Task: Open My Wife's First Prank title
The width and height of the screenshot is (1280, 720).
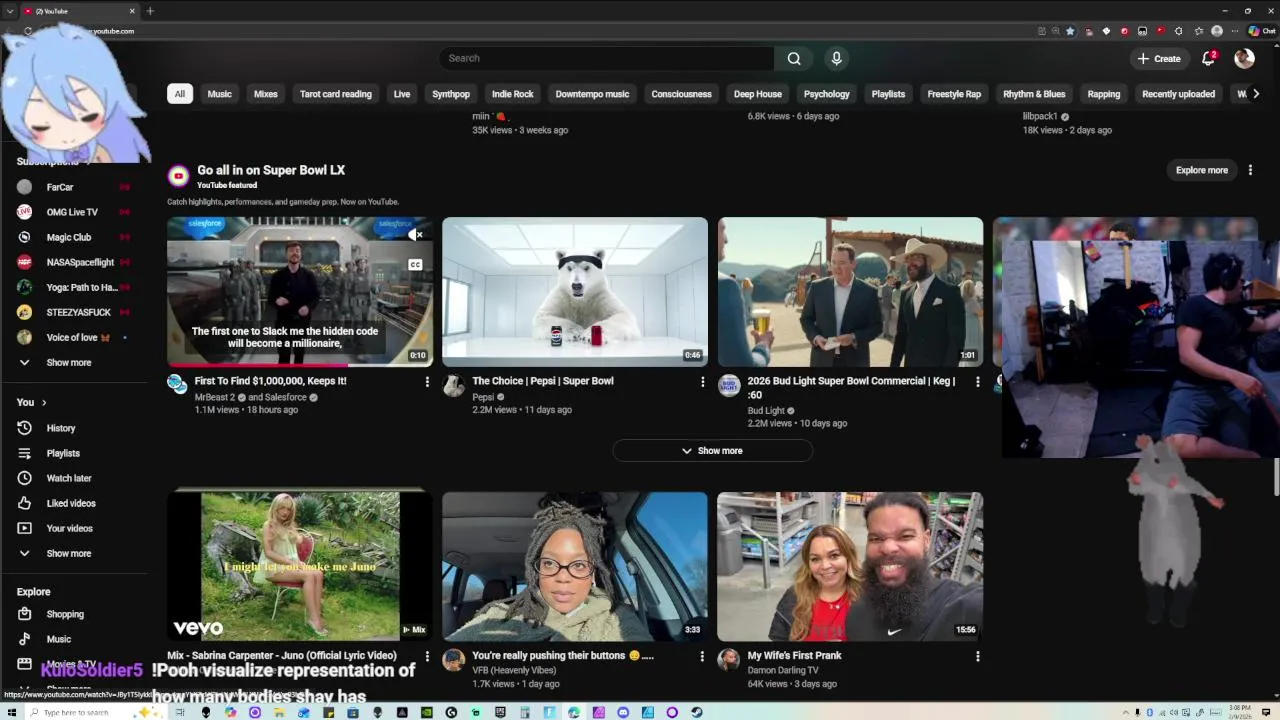Action: (794, 655)
